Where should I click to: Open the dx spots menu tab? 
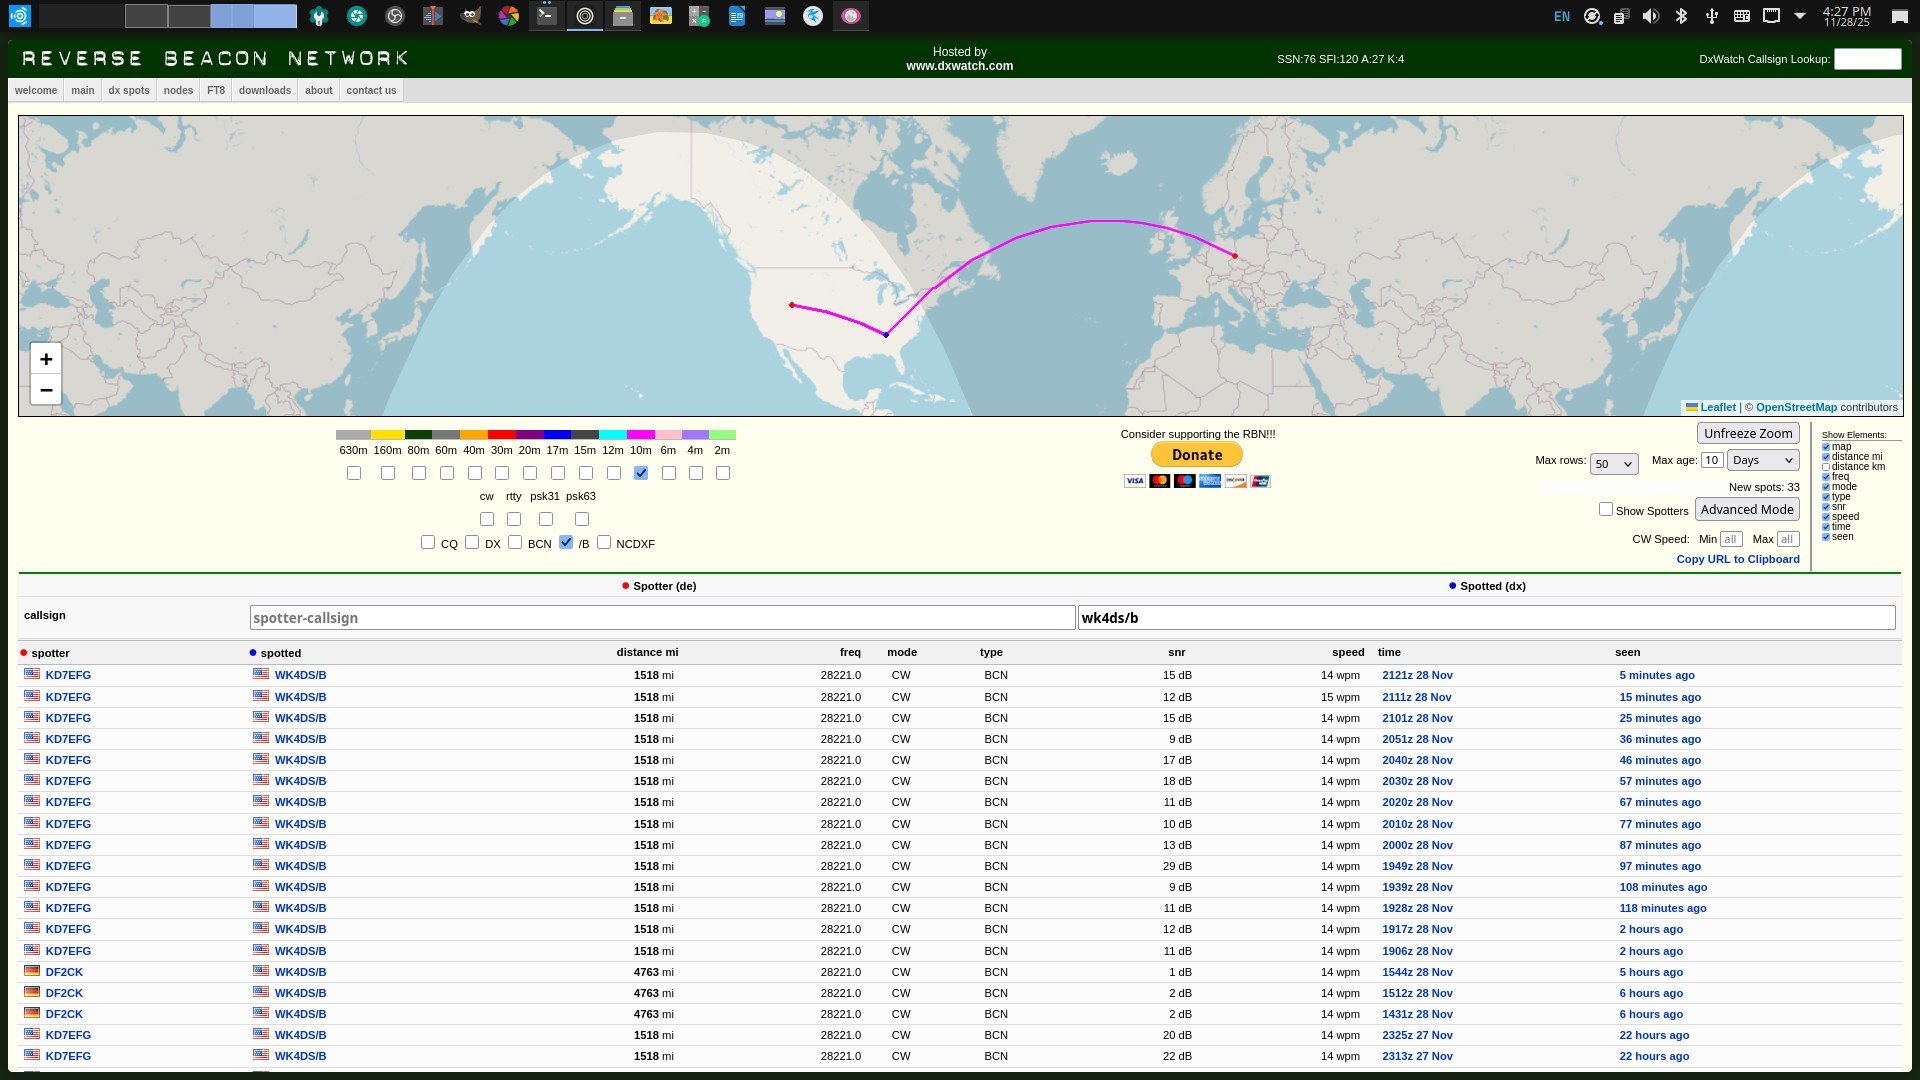129,91
